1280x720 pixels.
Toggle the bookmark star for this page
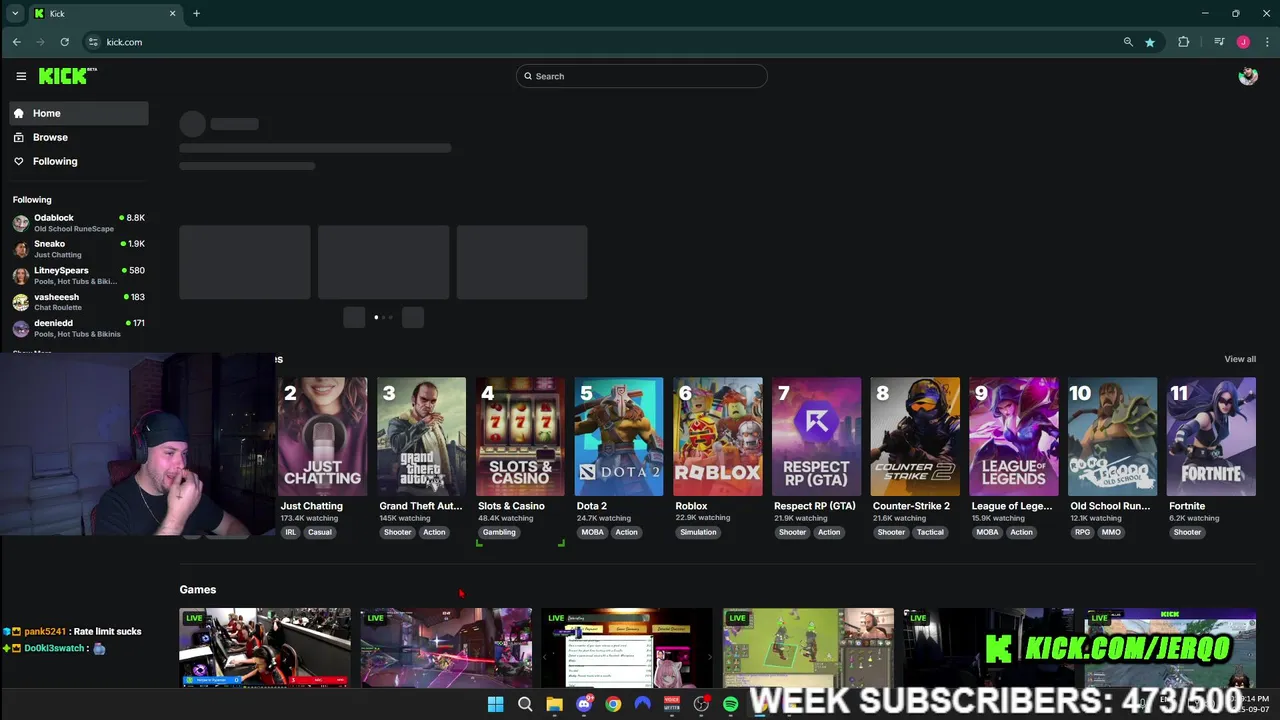(1150, 42)
